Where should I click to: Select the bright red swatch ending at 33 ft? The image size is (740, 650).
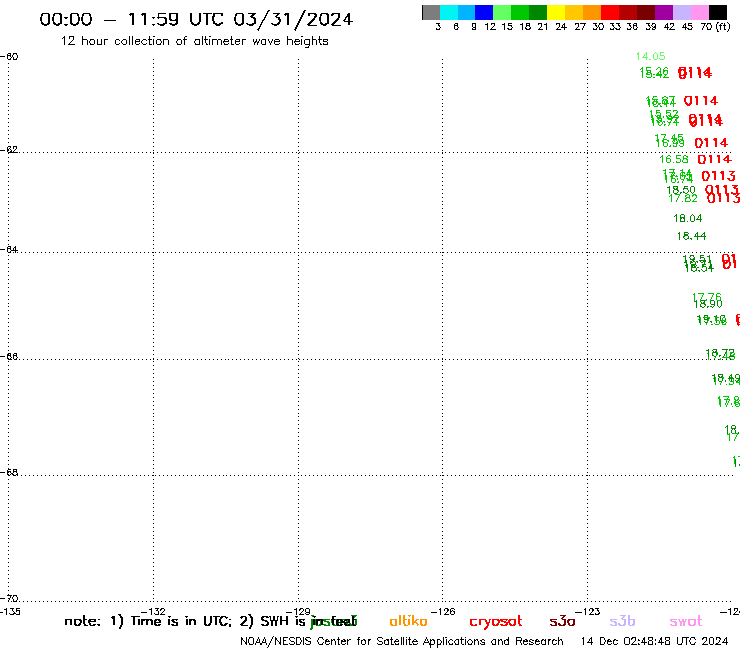click(x=610, y=12)
